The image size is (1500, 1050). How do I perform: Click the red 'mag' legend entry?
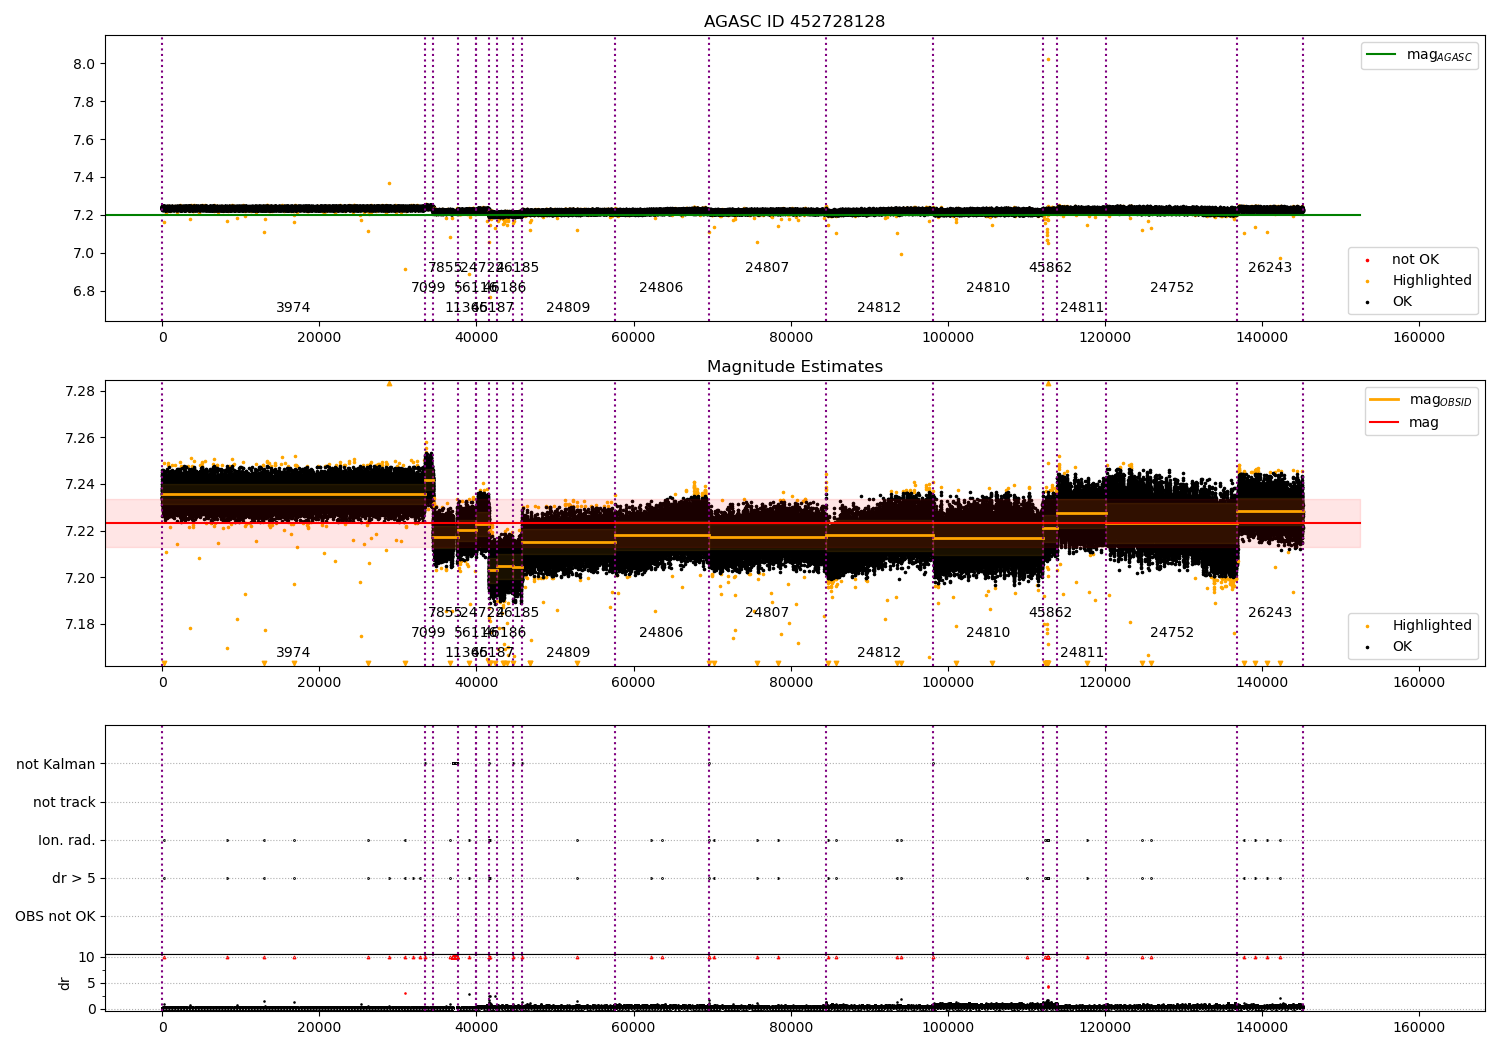[x=1405, y=423]
